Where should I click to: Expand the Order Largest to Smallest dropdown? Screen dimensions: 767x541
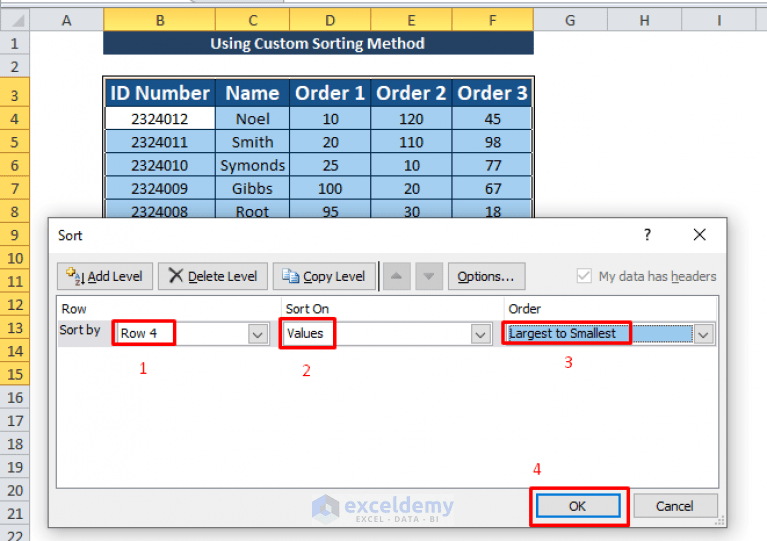703,335
